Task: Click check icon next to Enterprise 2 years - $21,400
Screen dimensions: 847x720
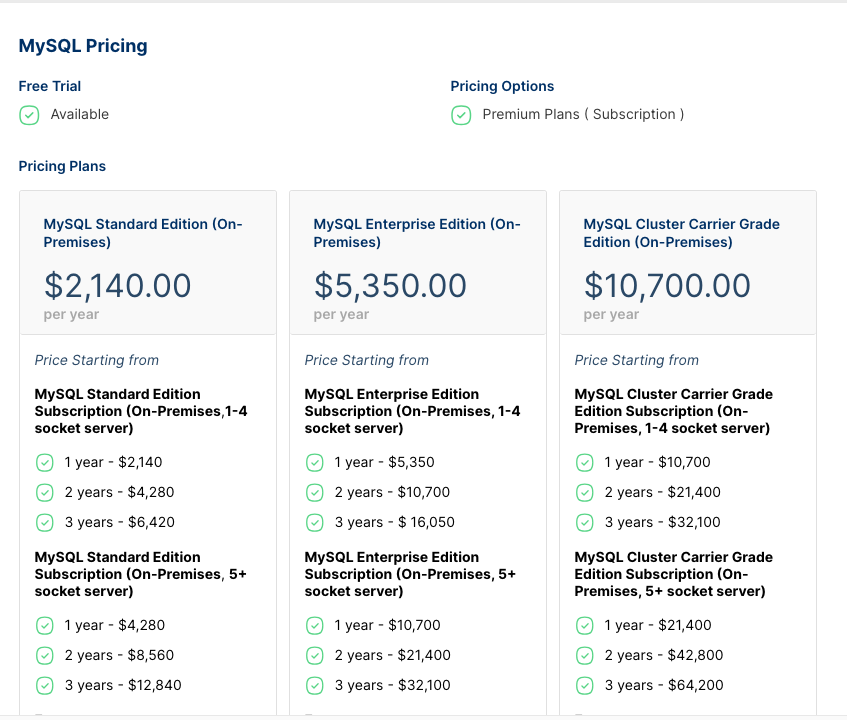Action: 314,656
